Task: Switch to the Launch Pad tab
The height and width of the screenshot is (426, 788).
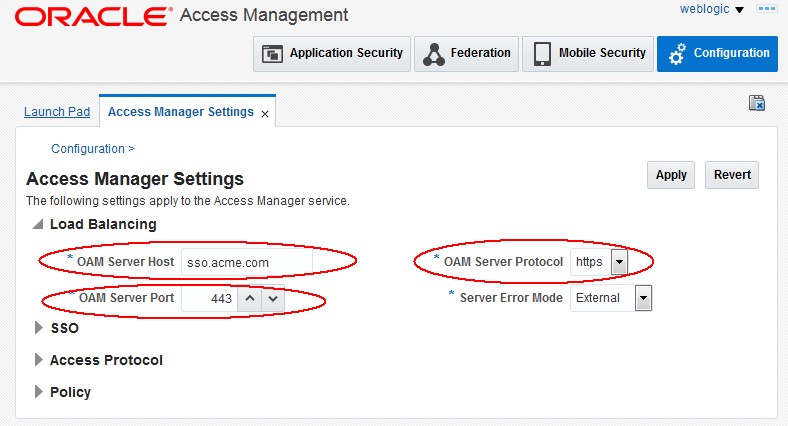Action: (57, 112)
